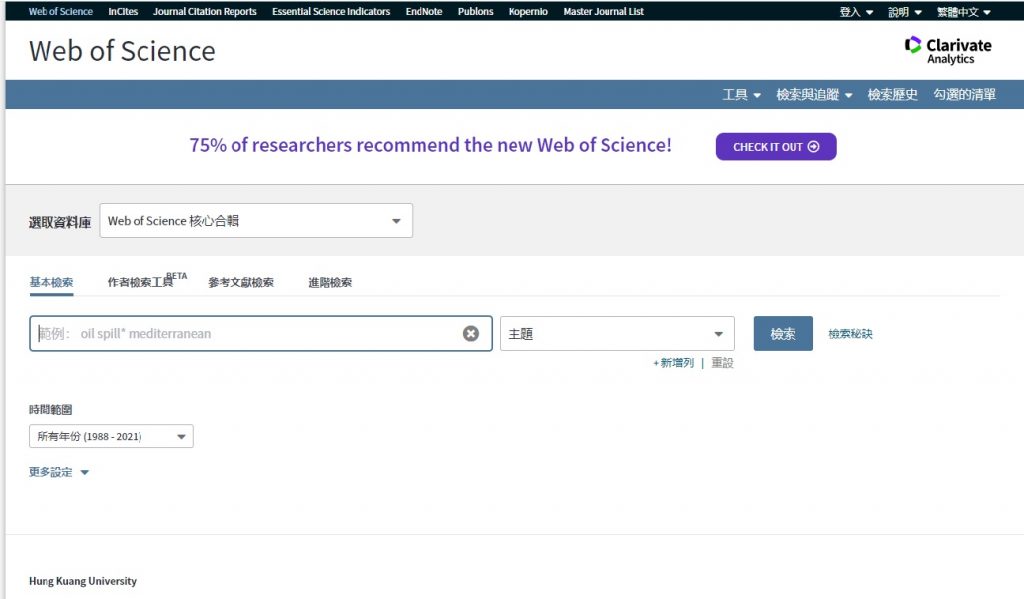
Task: Click the 檢索 search button
Action: coord(783,334)
